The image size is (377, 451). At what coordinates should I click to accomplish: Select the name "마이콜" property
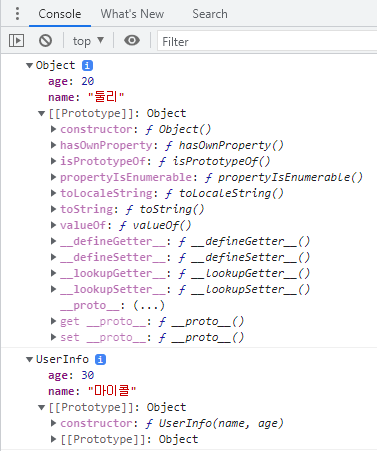coord(92,391)
